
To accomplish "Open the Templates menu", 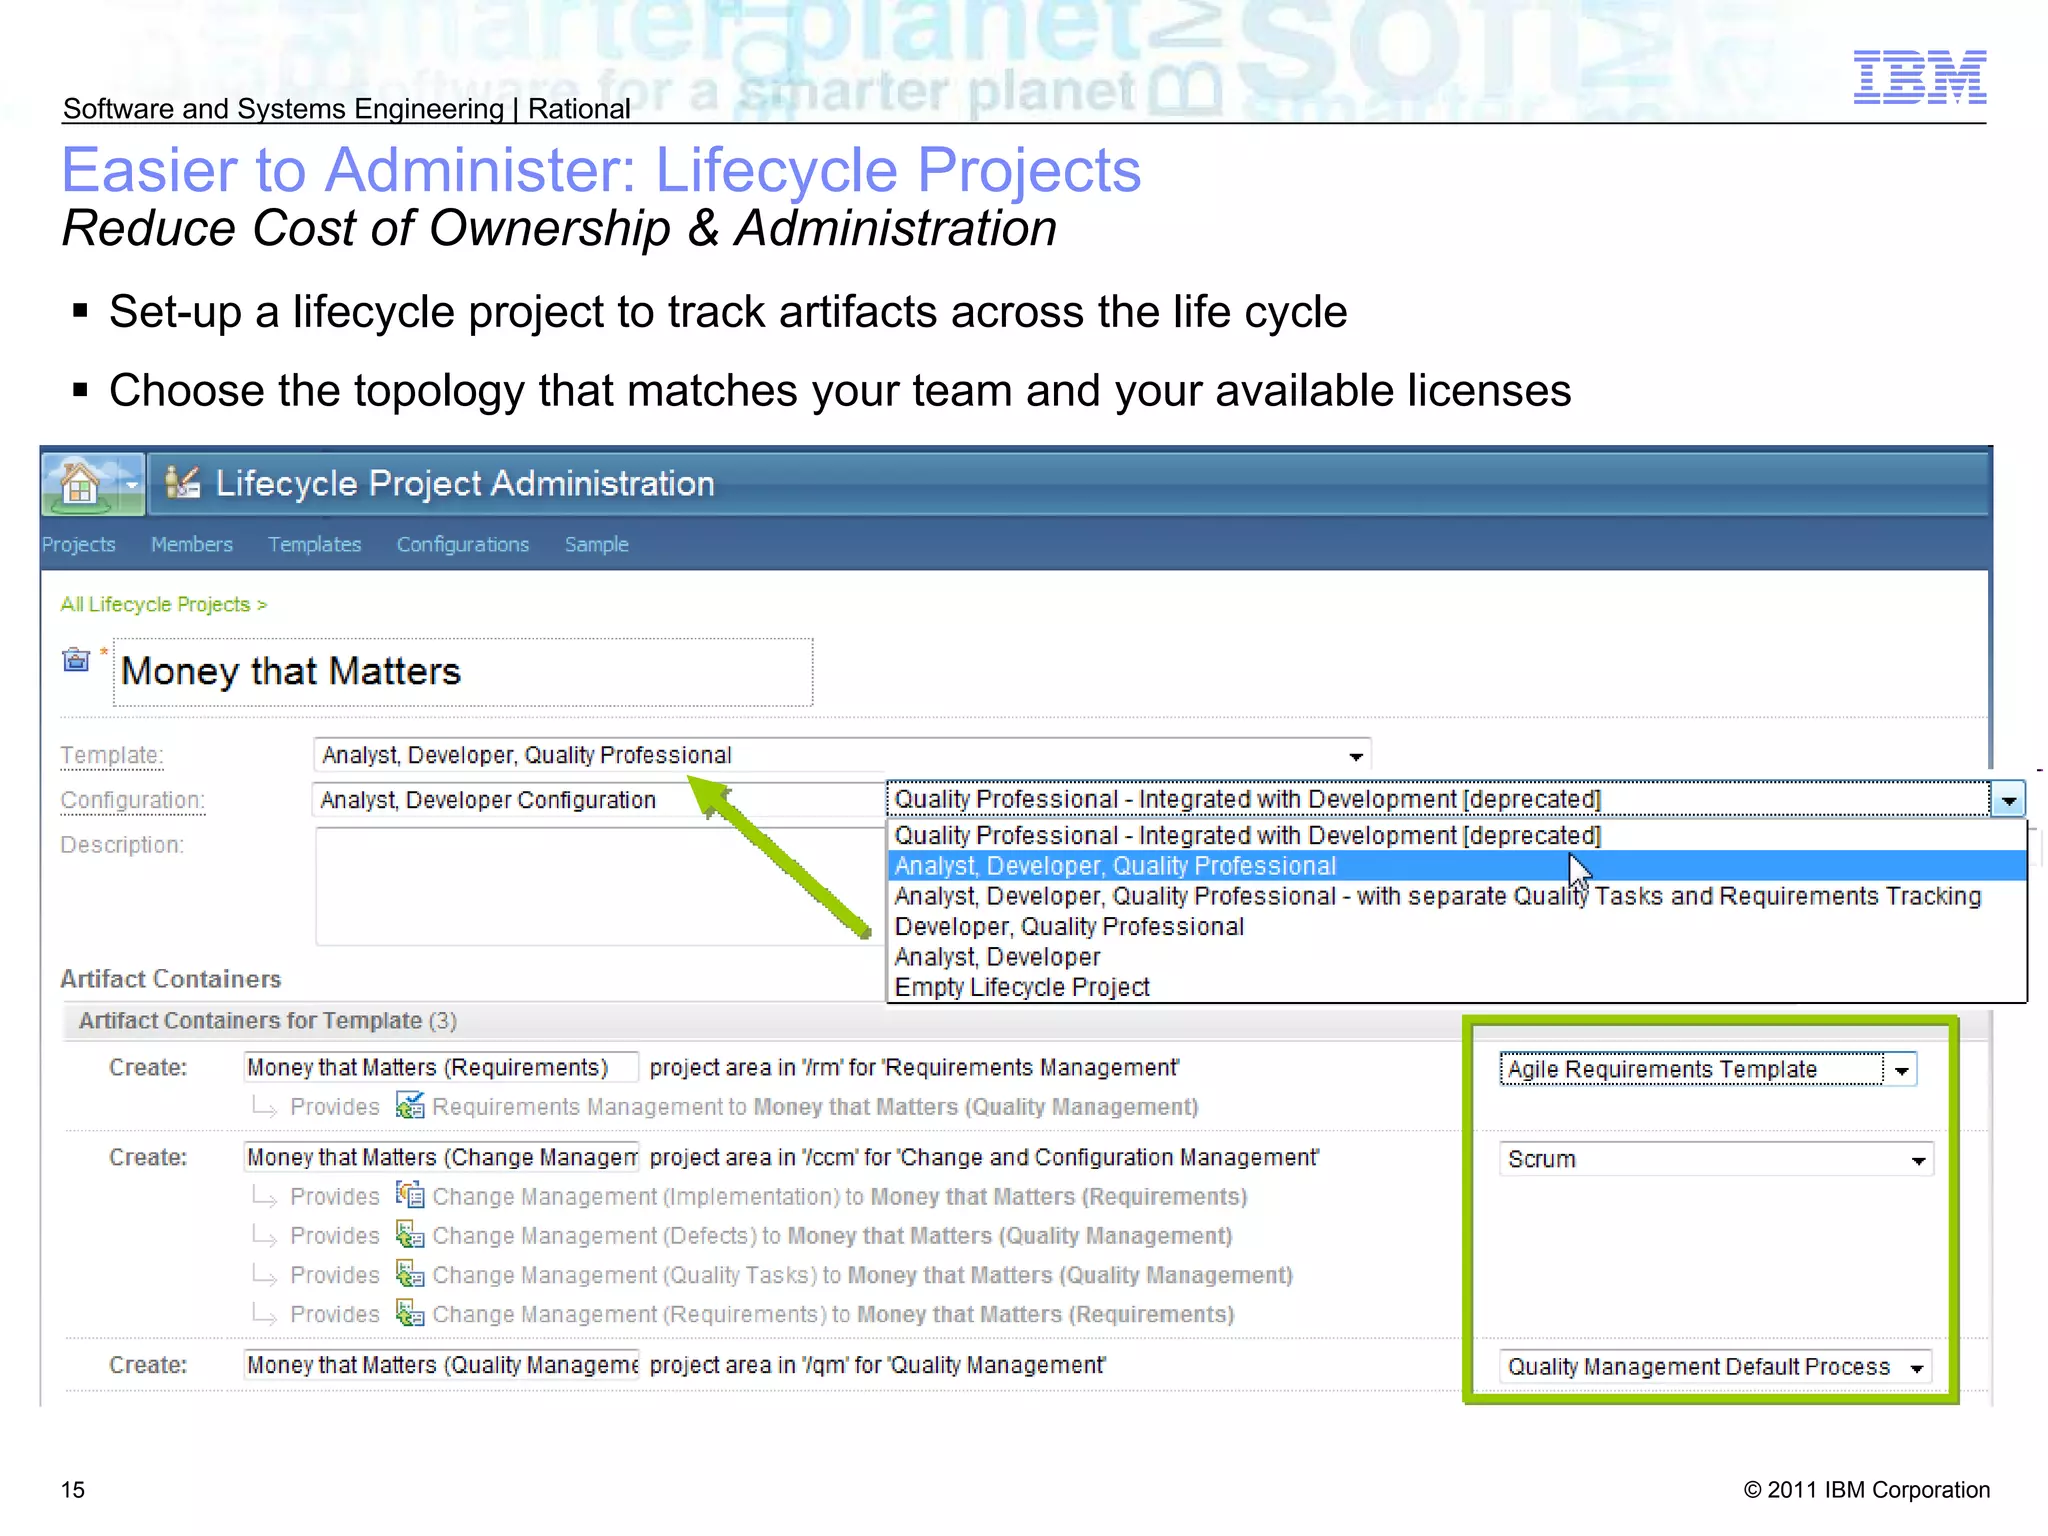I will (315, 544).
